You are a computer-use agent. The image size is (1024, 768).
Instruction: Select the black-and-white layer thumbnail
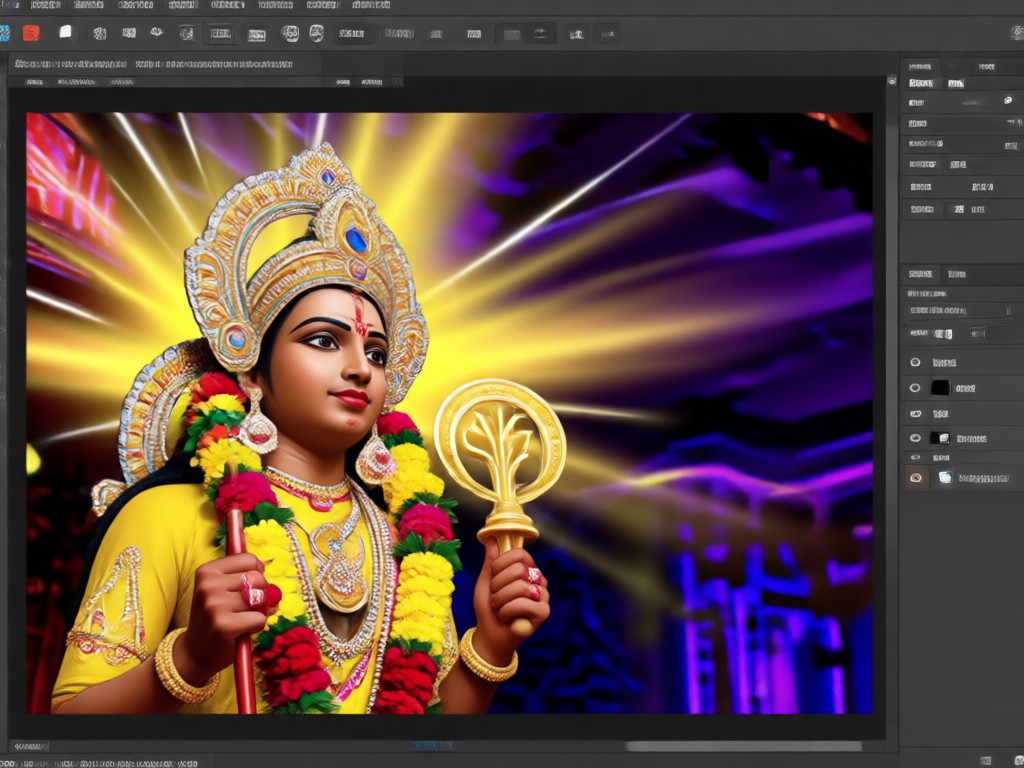(x=940, y=438)
